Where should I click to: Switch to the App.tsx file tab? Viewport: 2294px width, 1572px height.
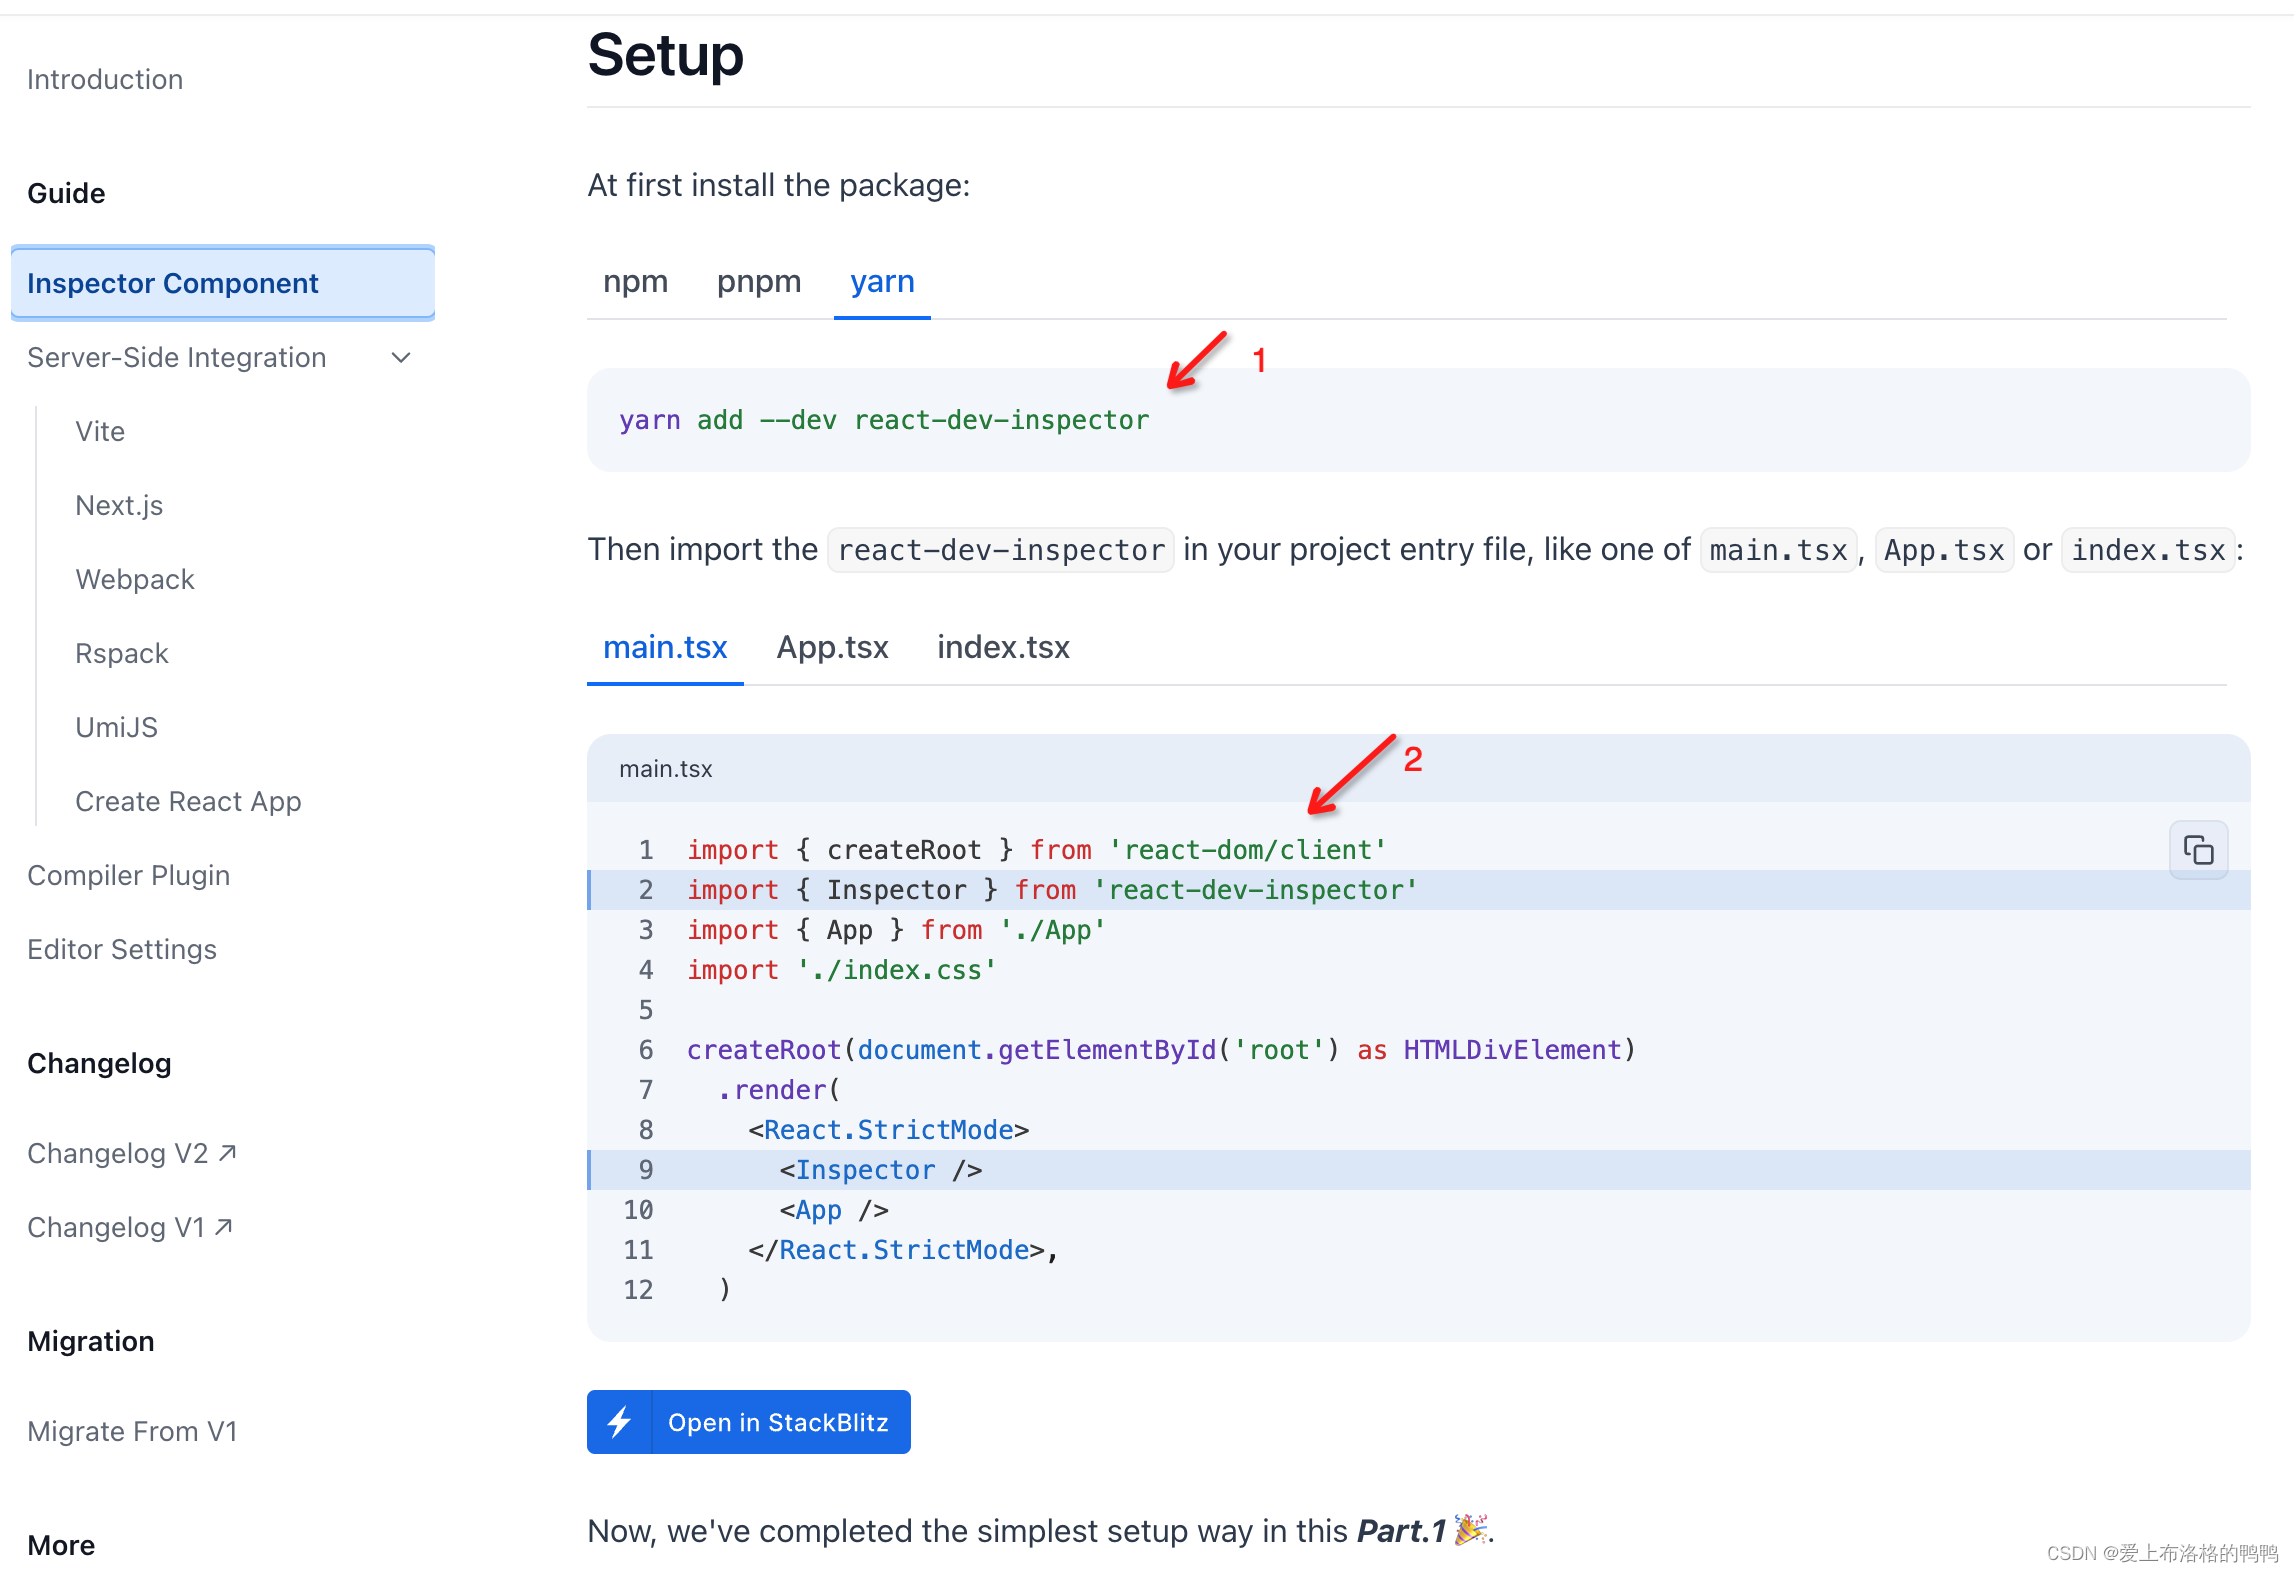pyautogui.click(x=832, y=647)
